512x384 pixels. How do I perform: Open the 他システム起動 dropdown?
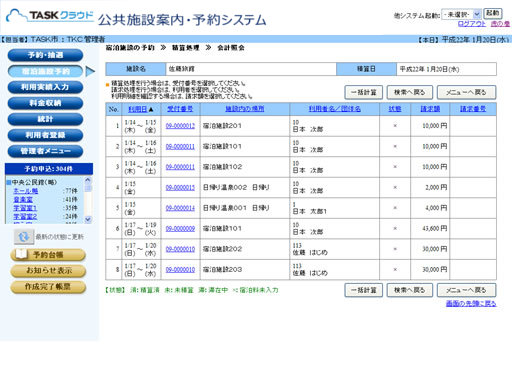point(461,14)
